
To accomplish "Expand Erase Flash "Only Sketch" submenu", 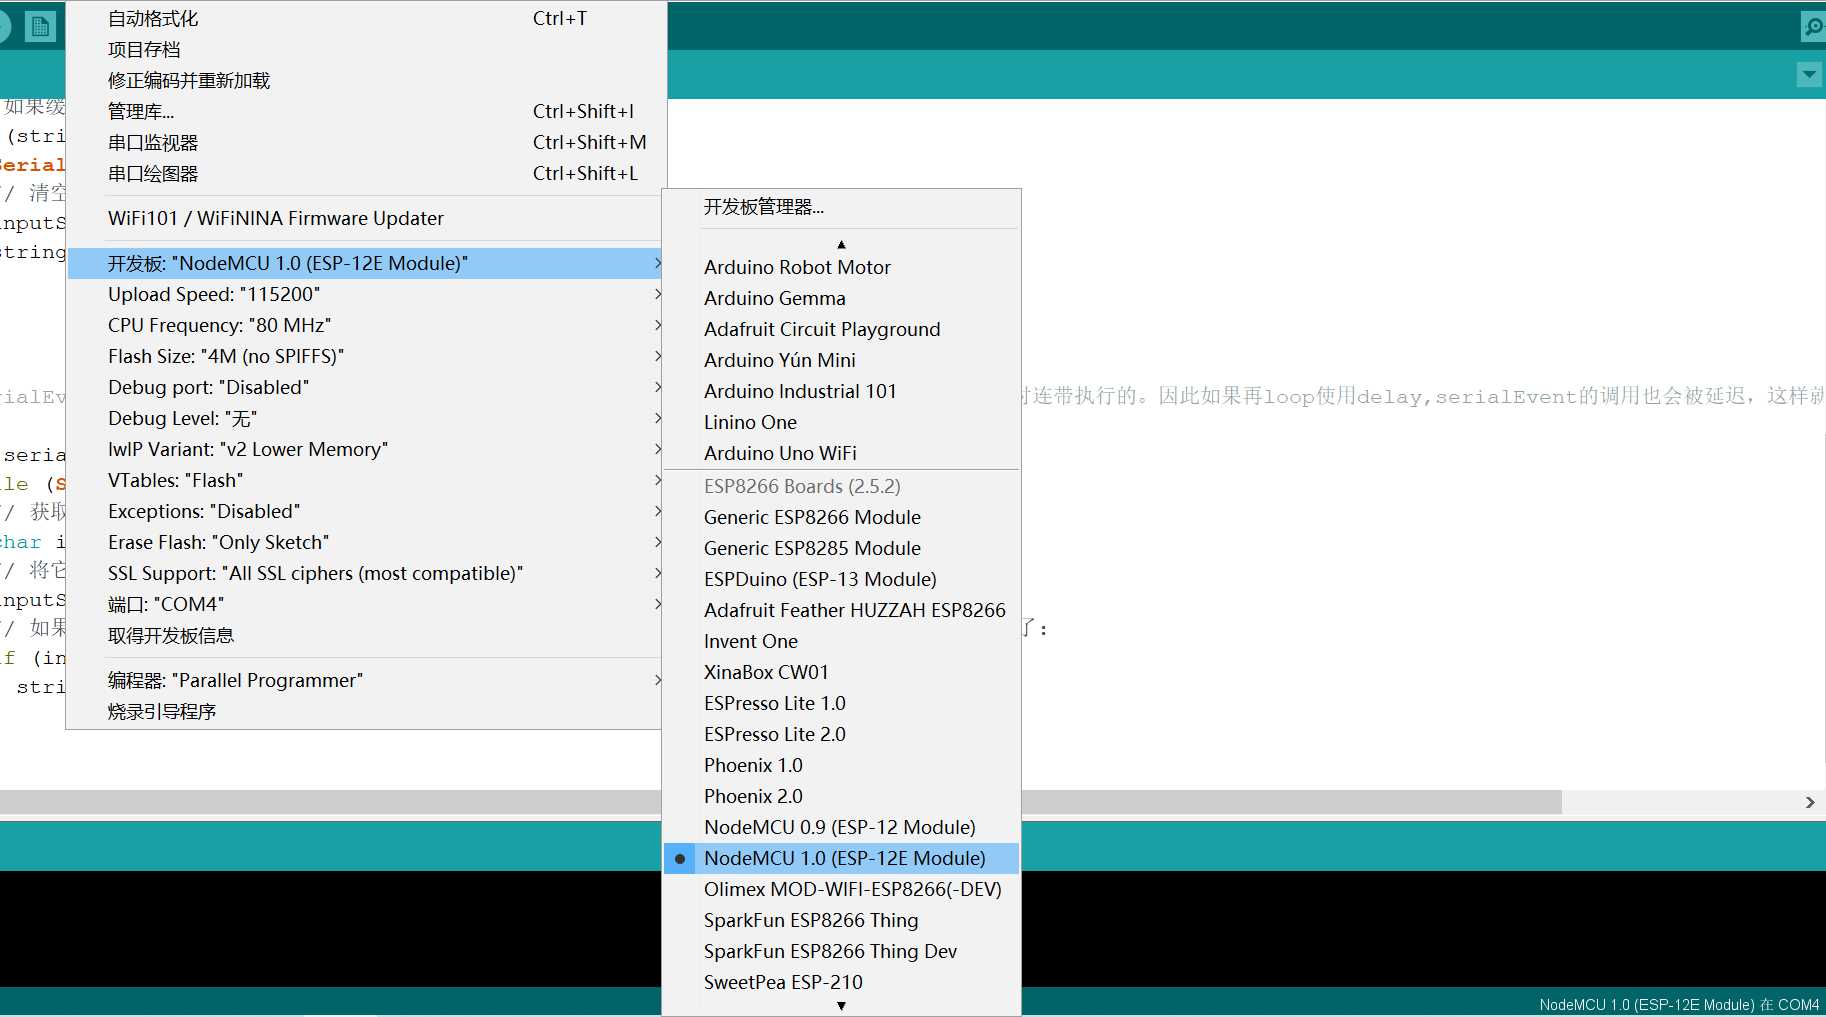I will (366, 542).
